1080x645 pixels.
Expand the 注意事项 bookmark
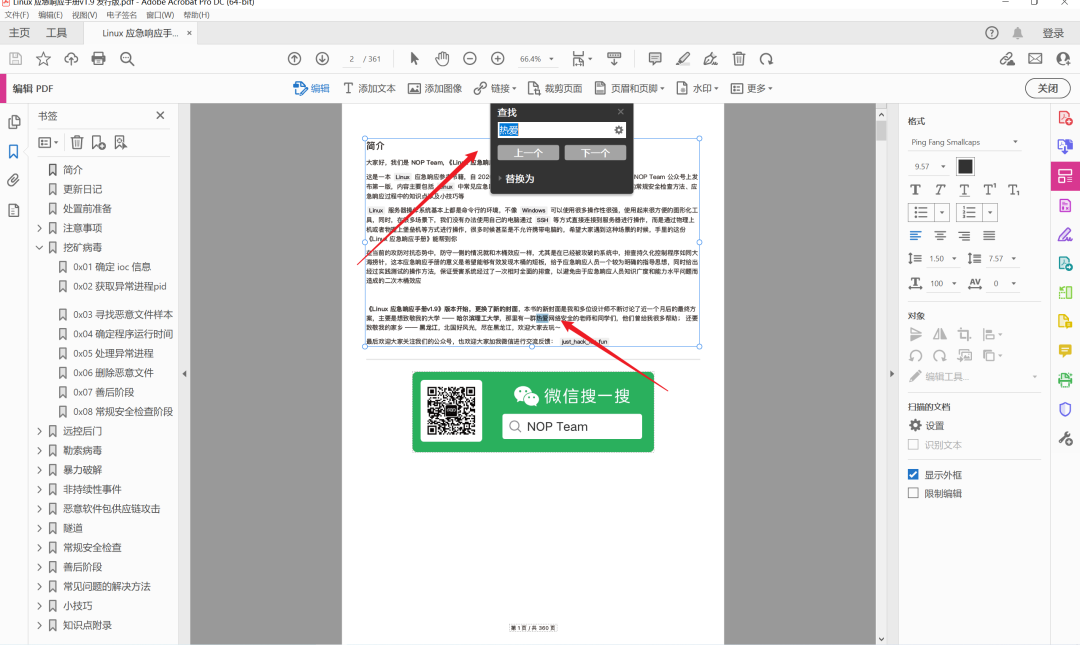tap(39, 228)
